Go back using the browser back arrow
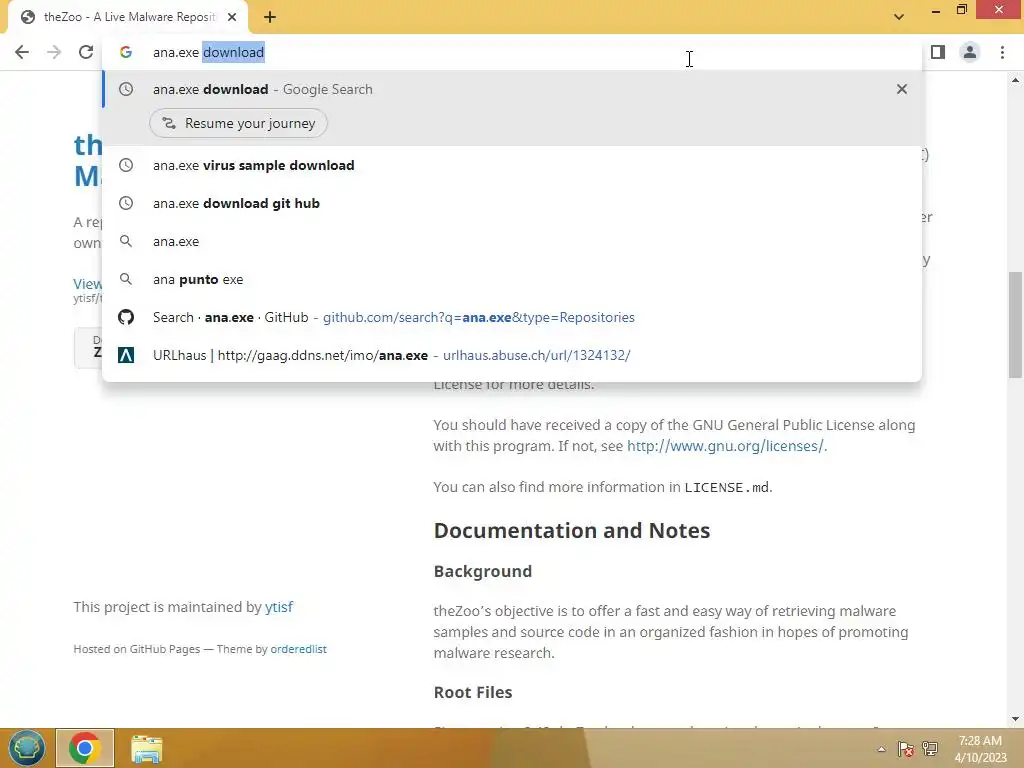Screen dimensions: 1024x768 (x=22, y=52)
